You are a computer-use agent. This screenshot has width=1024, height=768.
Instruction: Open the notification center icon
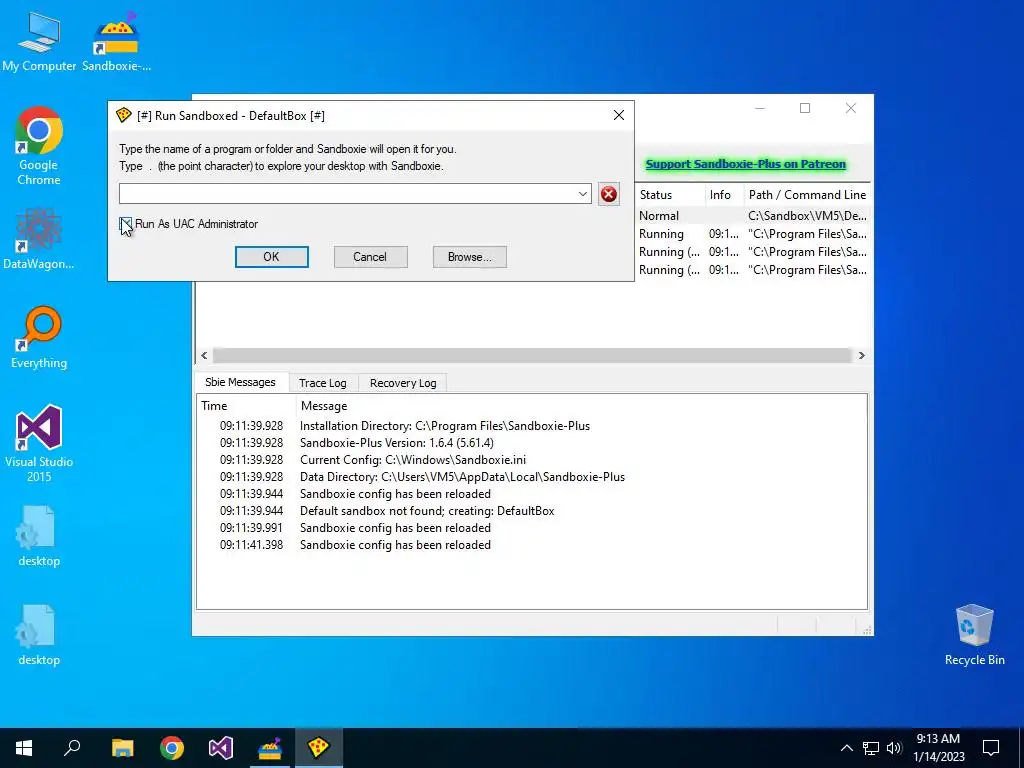pos(991,748)
